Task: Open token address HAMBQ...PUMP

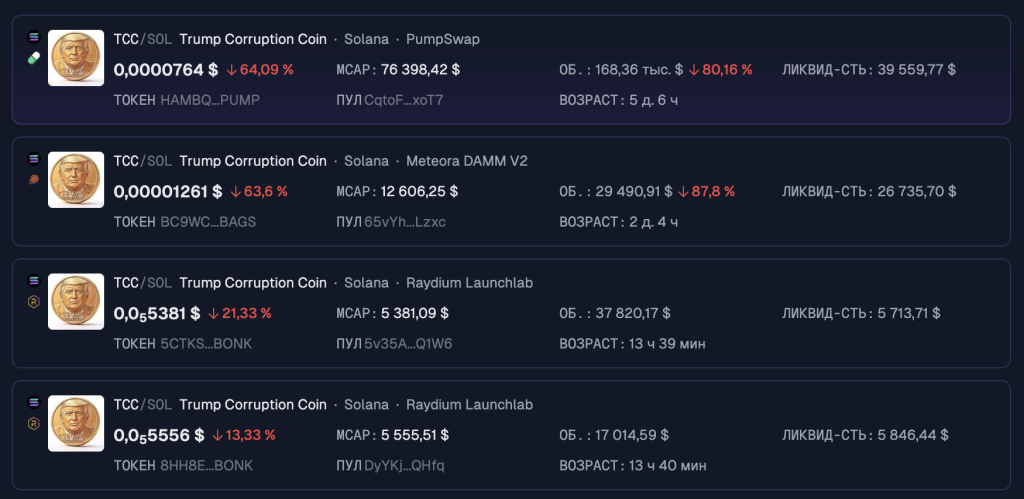Action: (x=209, y=100)
